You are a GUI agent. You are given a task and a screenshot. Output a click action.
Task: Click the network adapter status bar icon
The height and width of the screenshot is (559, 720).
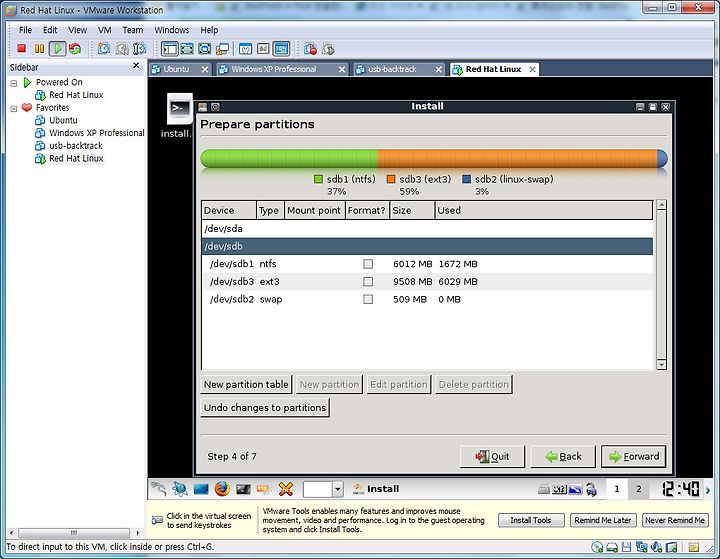tap(641, 547)
